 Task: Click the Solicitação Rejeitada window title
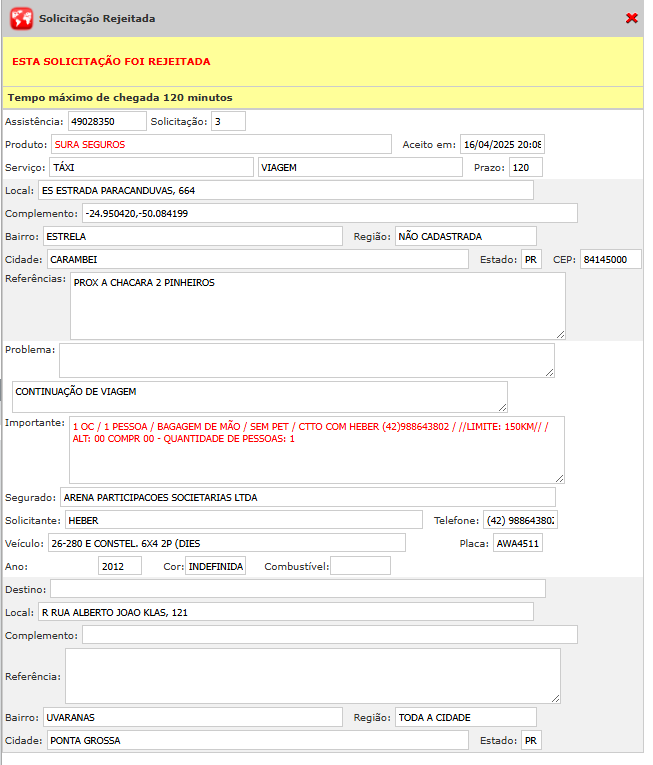[x=97, y=19]
